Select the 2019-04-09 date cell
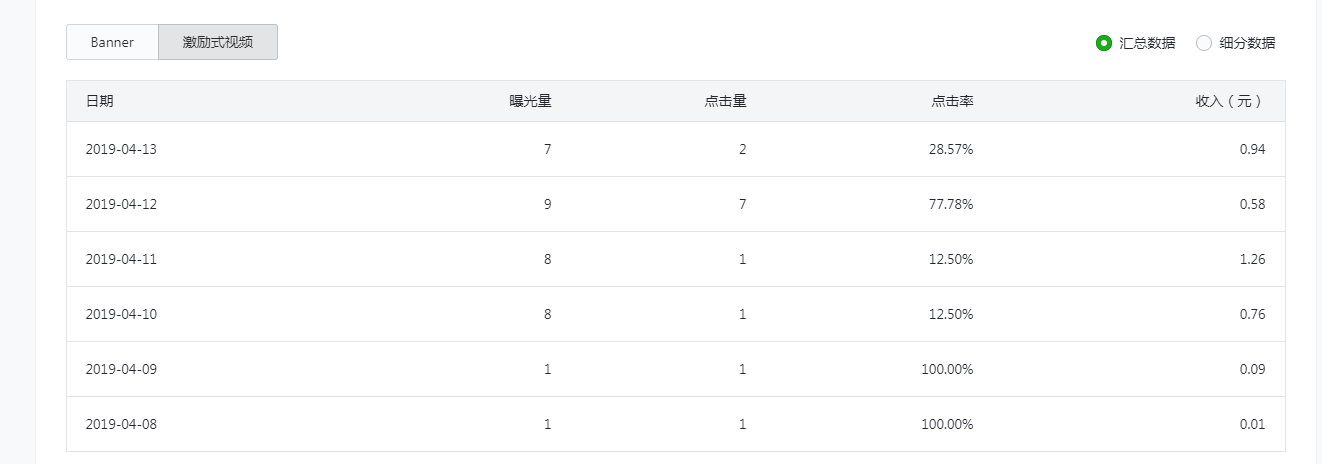Image resolution: width=1322 pixels, height=464 pixels. [121, 369]
